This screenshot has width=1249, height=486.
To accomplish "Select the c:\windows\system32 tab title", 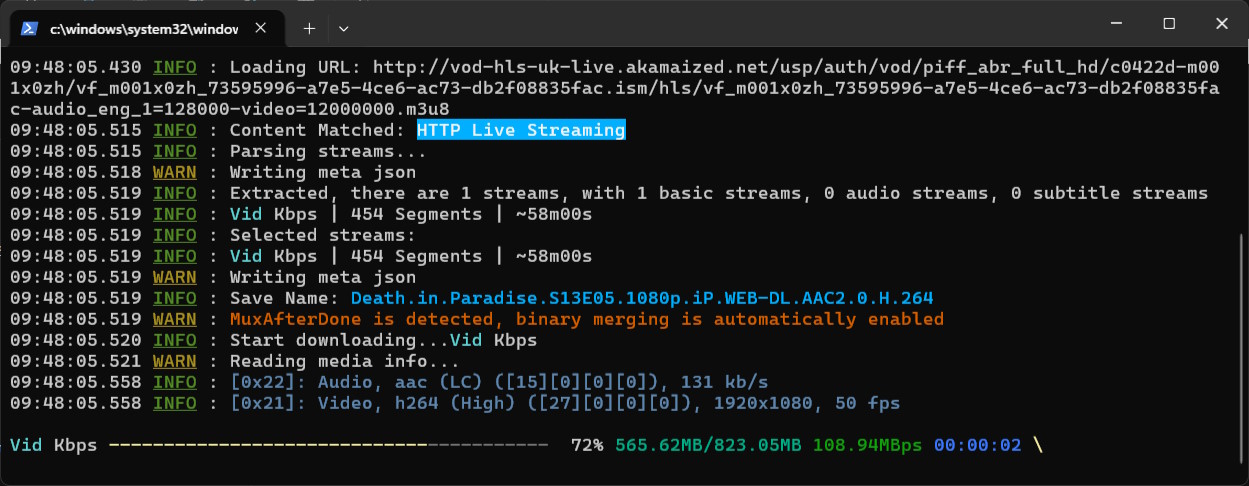I will pos(144,29).
